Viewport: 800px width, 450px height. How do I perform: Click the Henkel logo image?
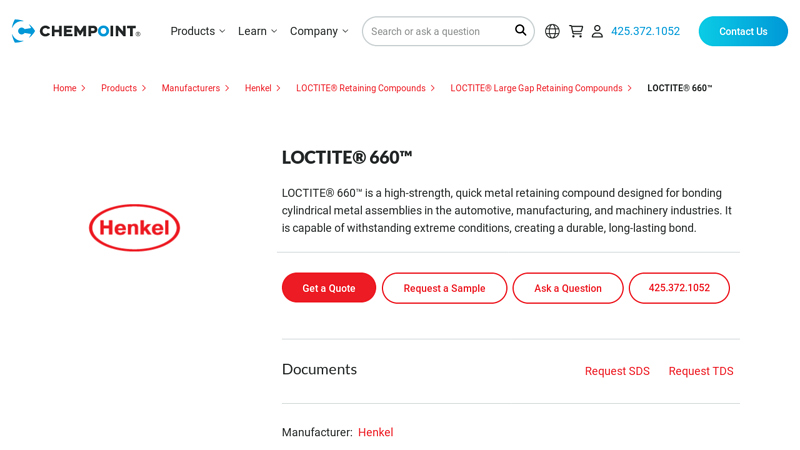[x=134, y=228]
